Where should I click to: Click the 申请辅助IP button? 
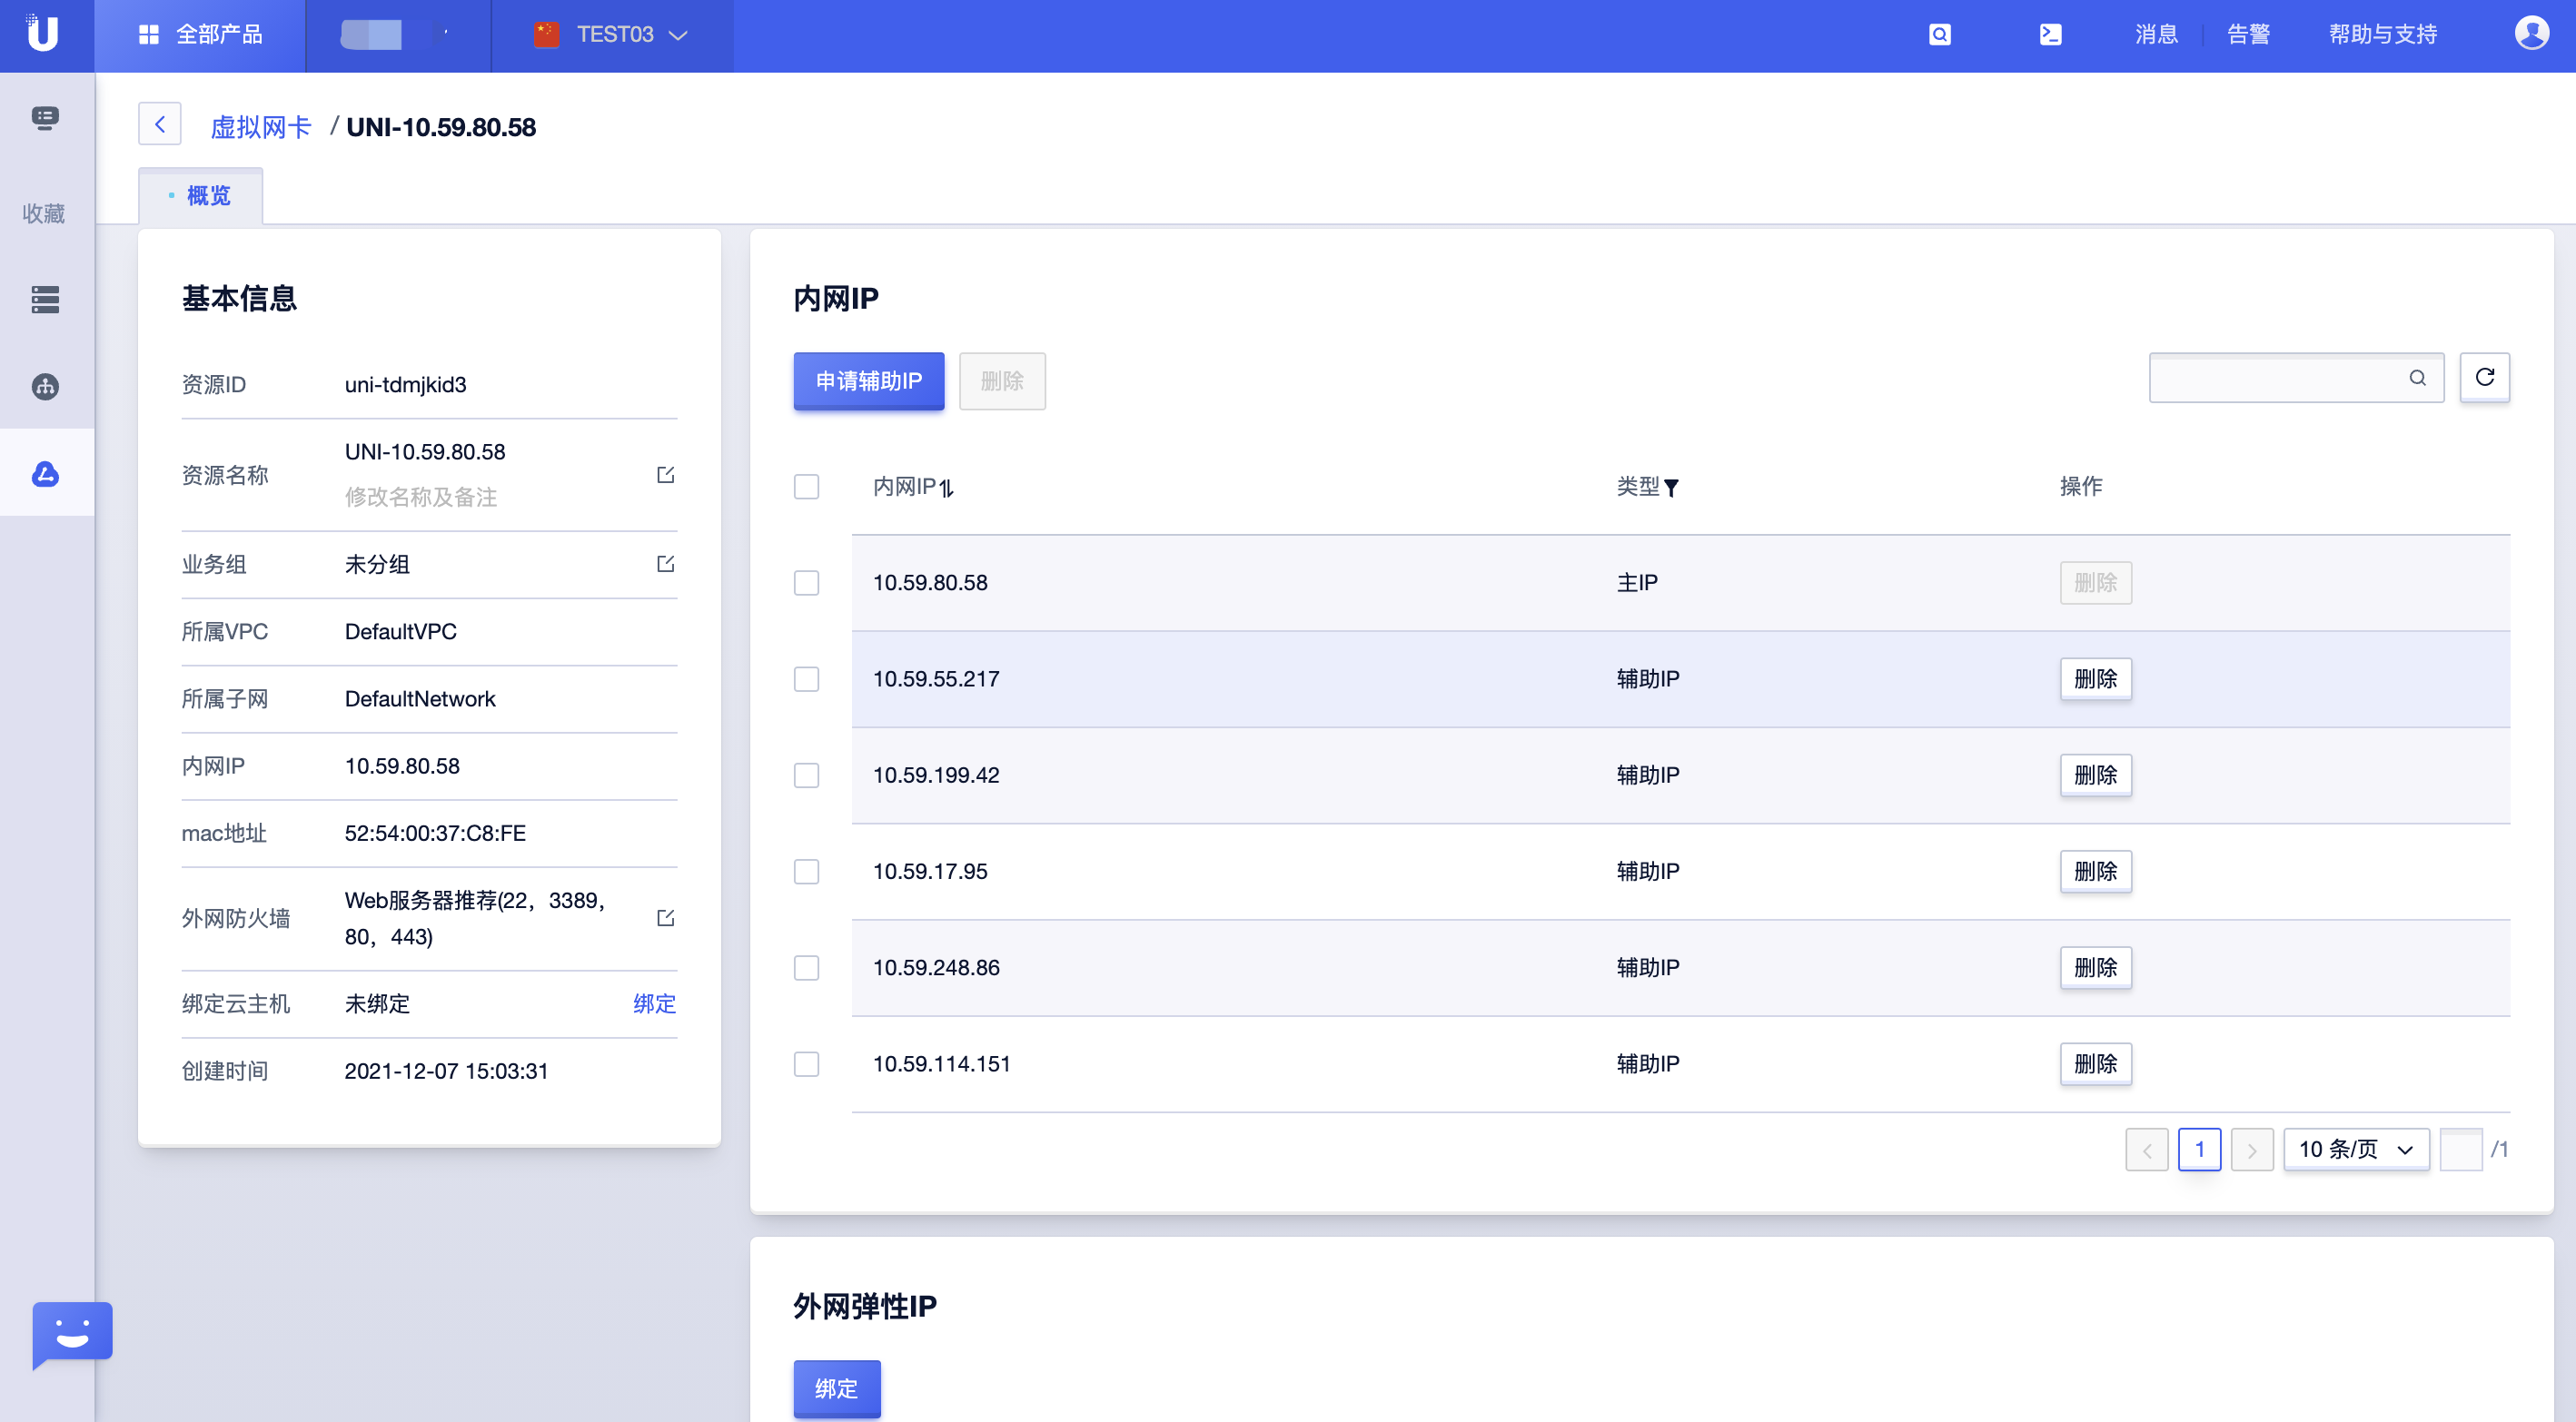pyautogui.click(x=868, y=381)
